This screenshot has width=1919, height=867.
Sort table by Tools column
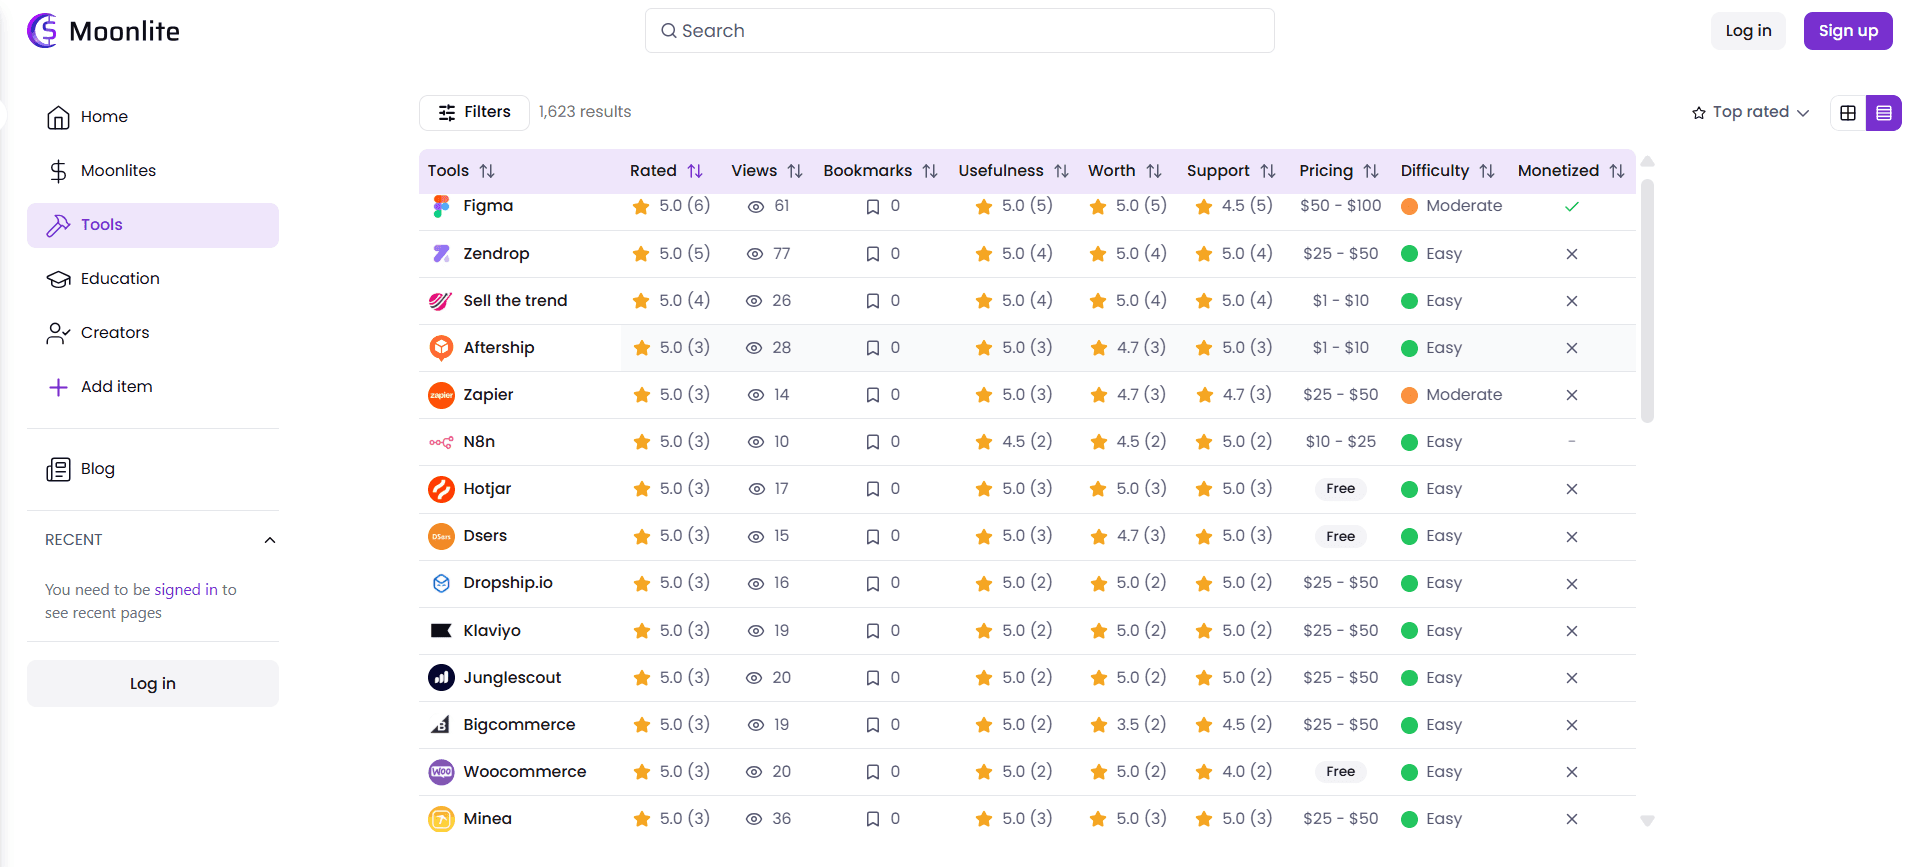(487, 171)
